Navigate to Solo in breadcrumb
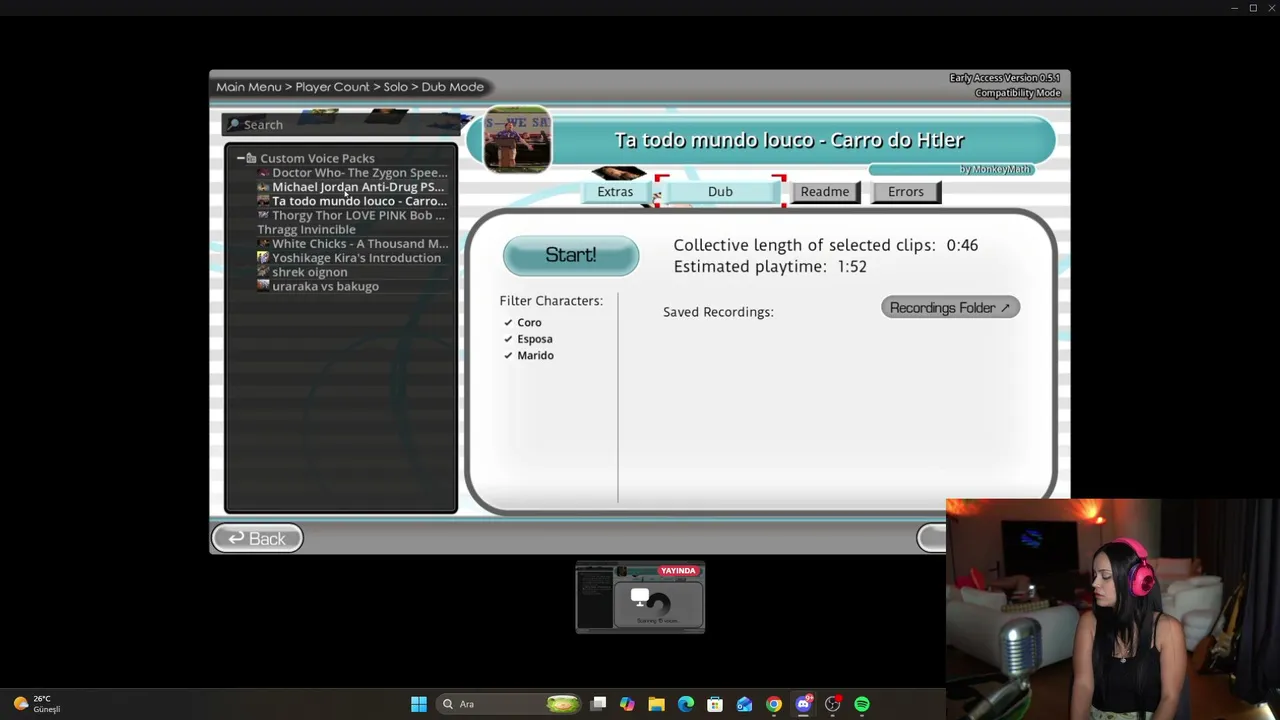The width and height of the screenshot is (1280, 720). point(396,87)
